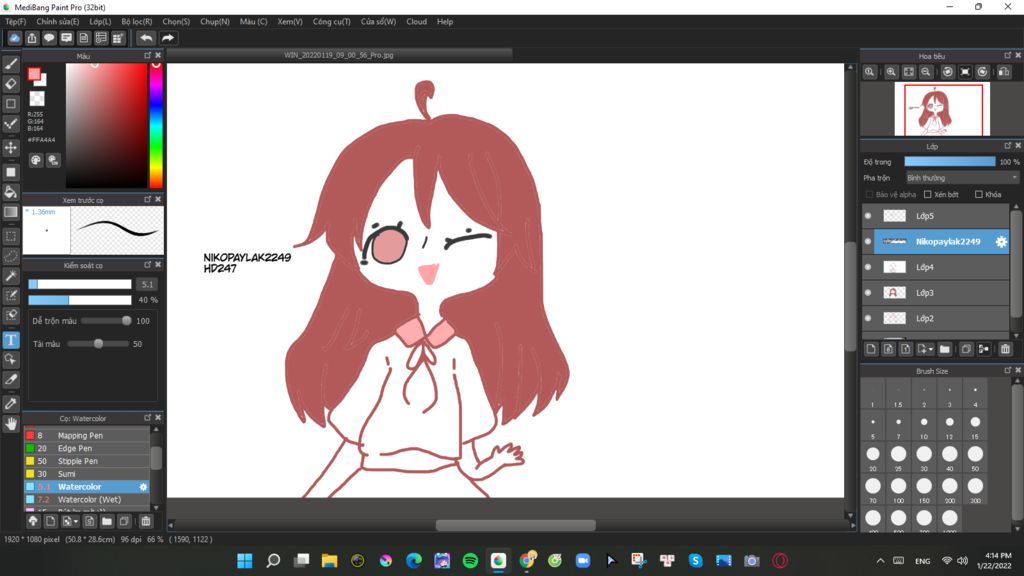Add a new raster layer

pyautogui.click(x=871, y=349)
